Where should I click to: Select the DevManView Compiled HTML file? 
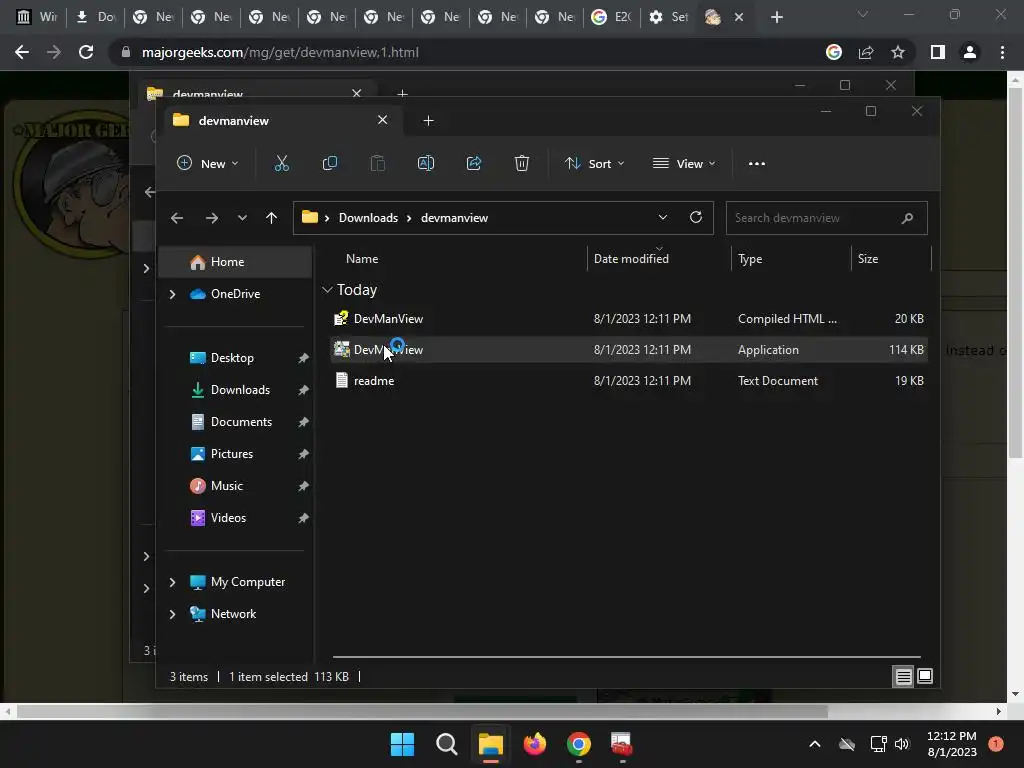[x=630, y=319]
